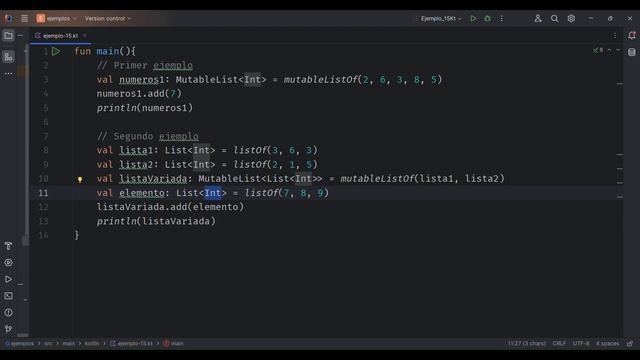The image size is (640, 360).
Task: Click line number 11 in the gutter
Action: point(43,193)
